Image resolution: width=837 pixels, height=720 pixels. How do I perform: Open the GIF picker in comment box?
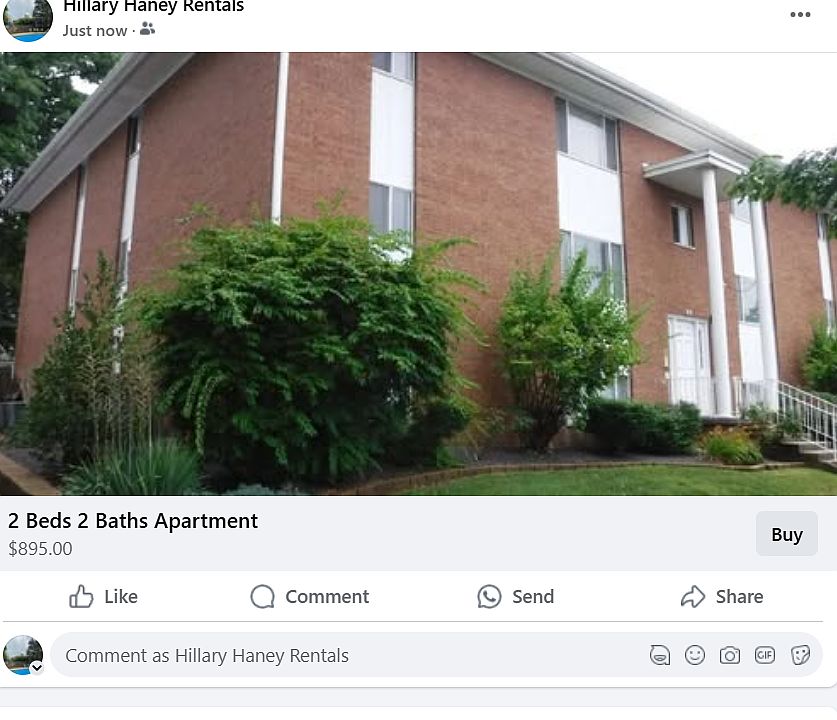(x=764, y=655)
